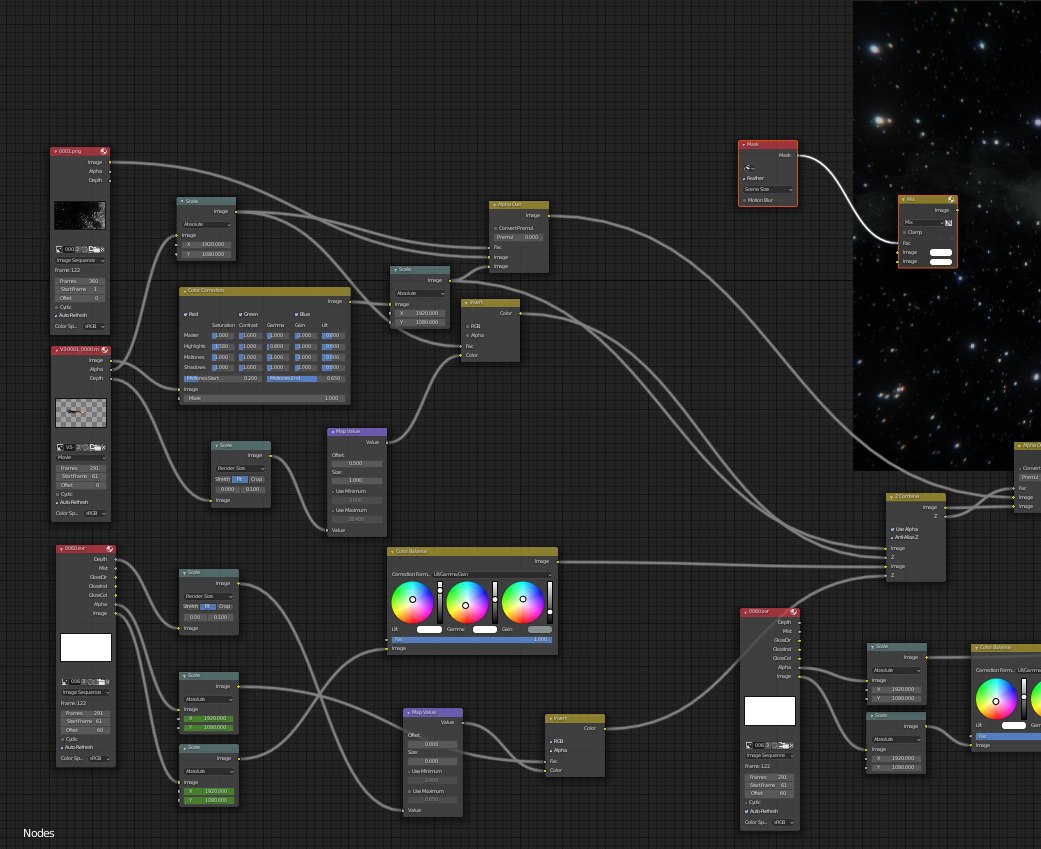This screenshot has width=1041, height=849.
Task: Click first Image color swatch in Mix node
Action: tap(941, 252)
